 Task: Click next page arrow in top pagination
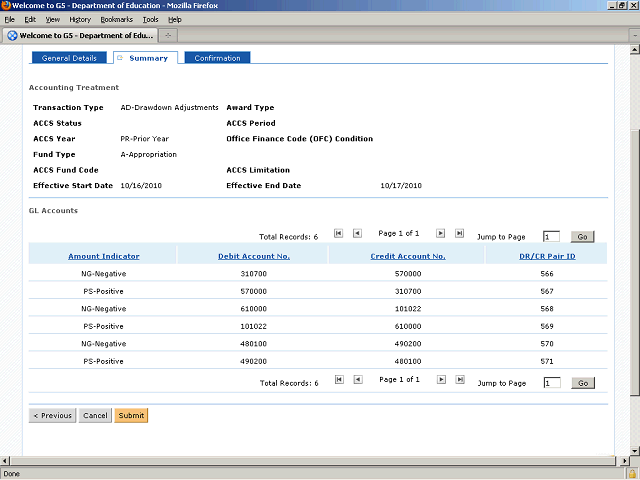pyautogui.click(x=440, y=233)
